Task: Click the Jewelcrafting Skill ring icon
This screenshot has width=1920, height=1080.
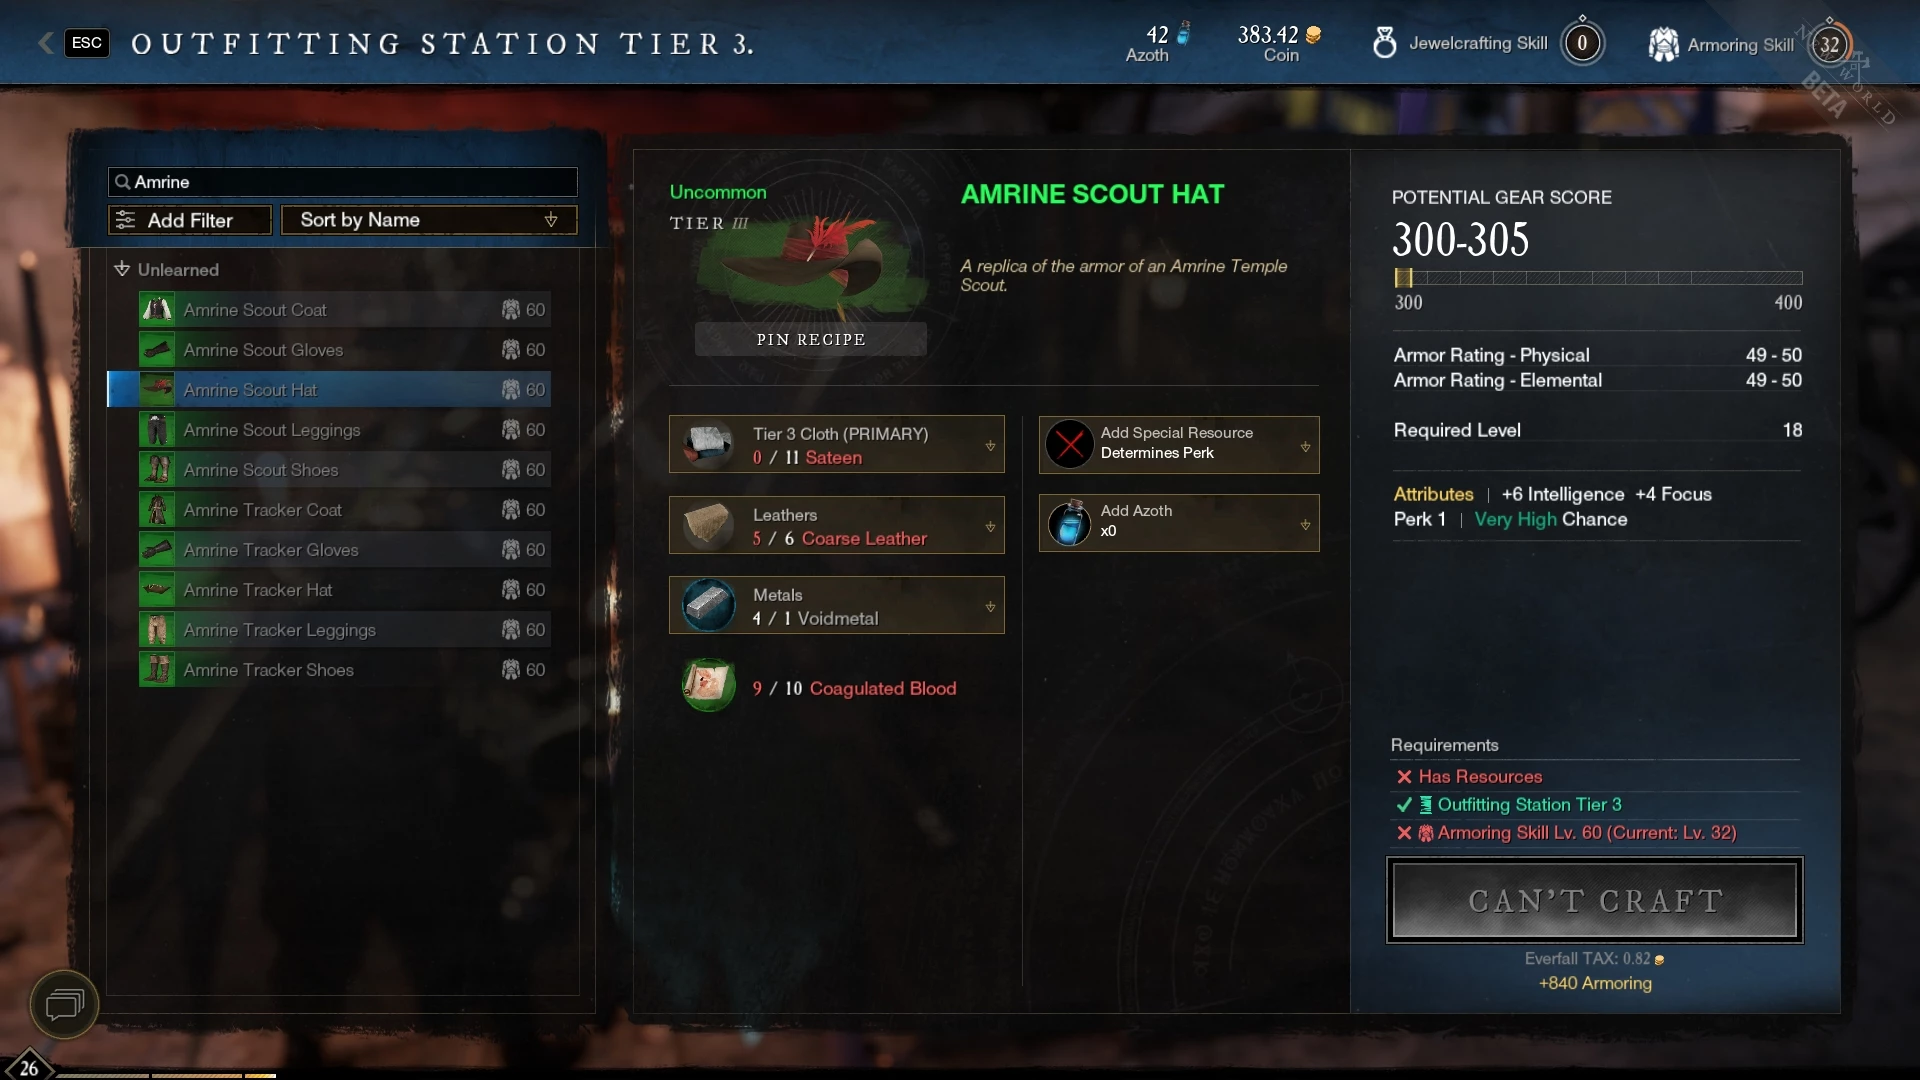Action: (1384, 43)
